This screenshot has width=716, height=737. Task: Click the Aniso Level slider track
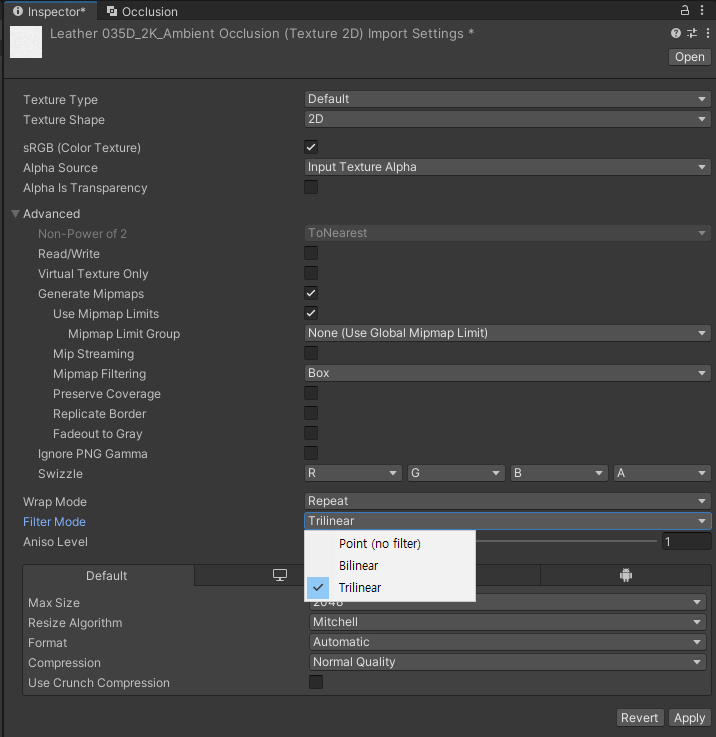point(566,541)
